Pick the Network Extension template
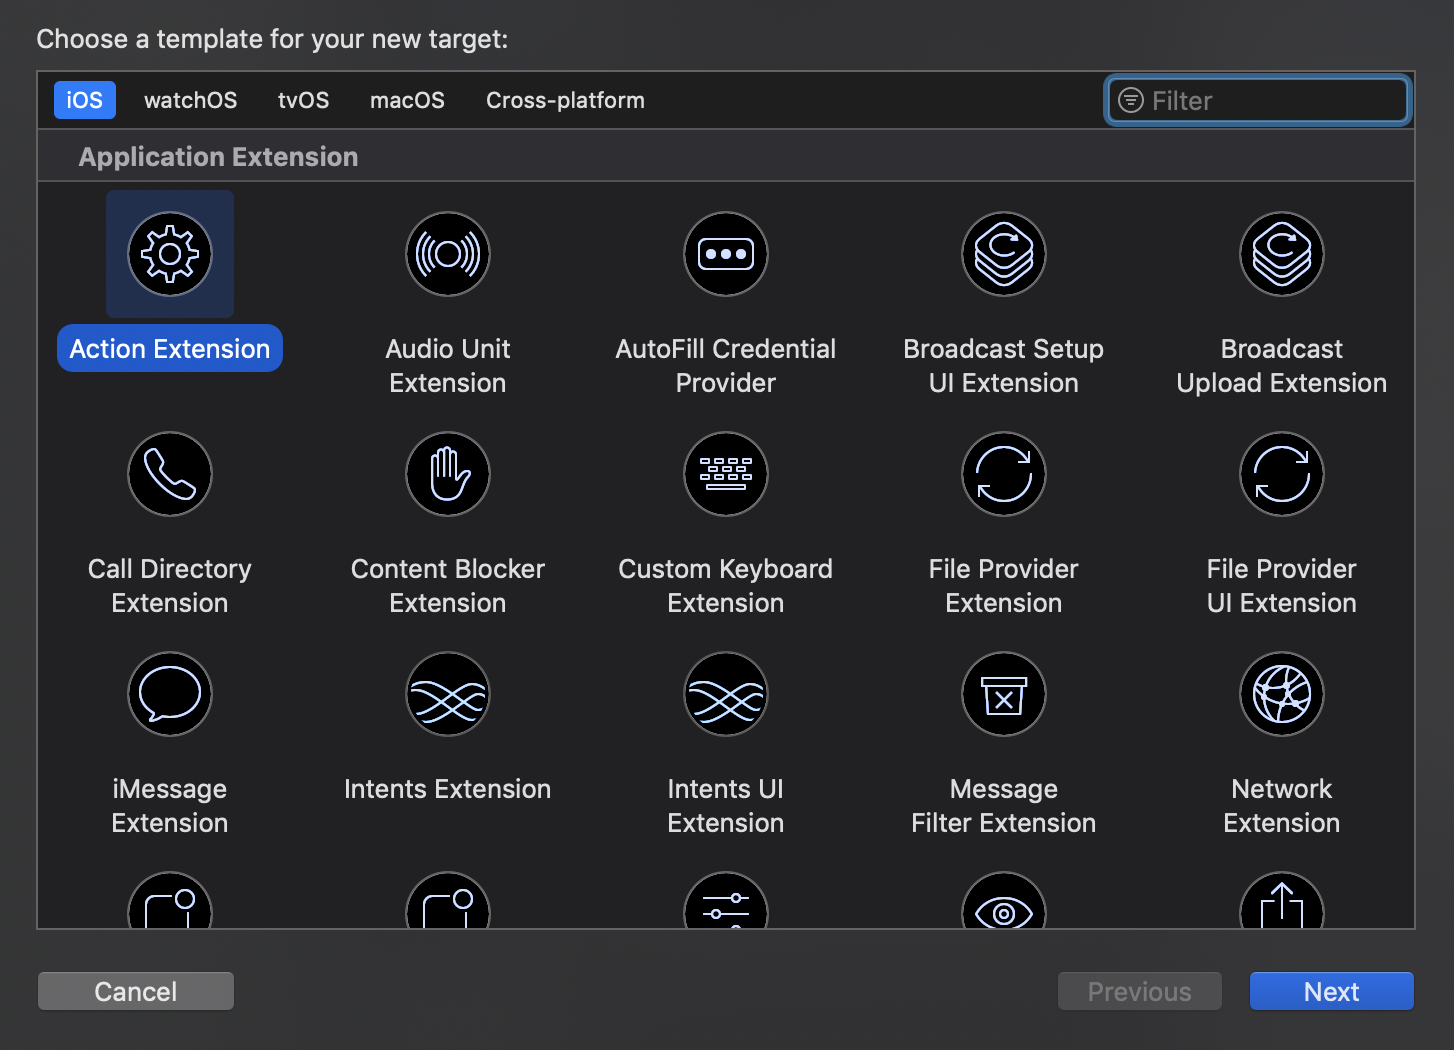 (x=1281, y=694)
